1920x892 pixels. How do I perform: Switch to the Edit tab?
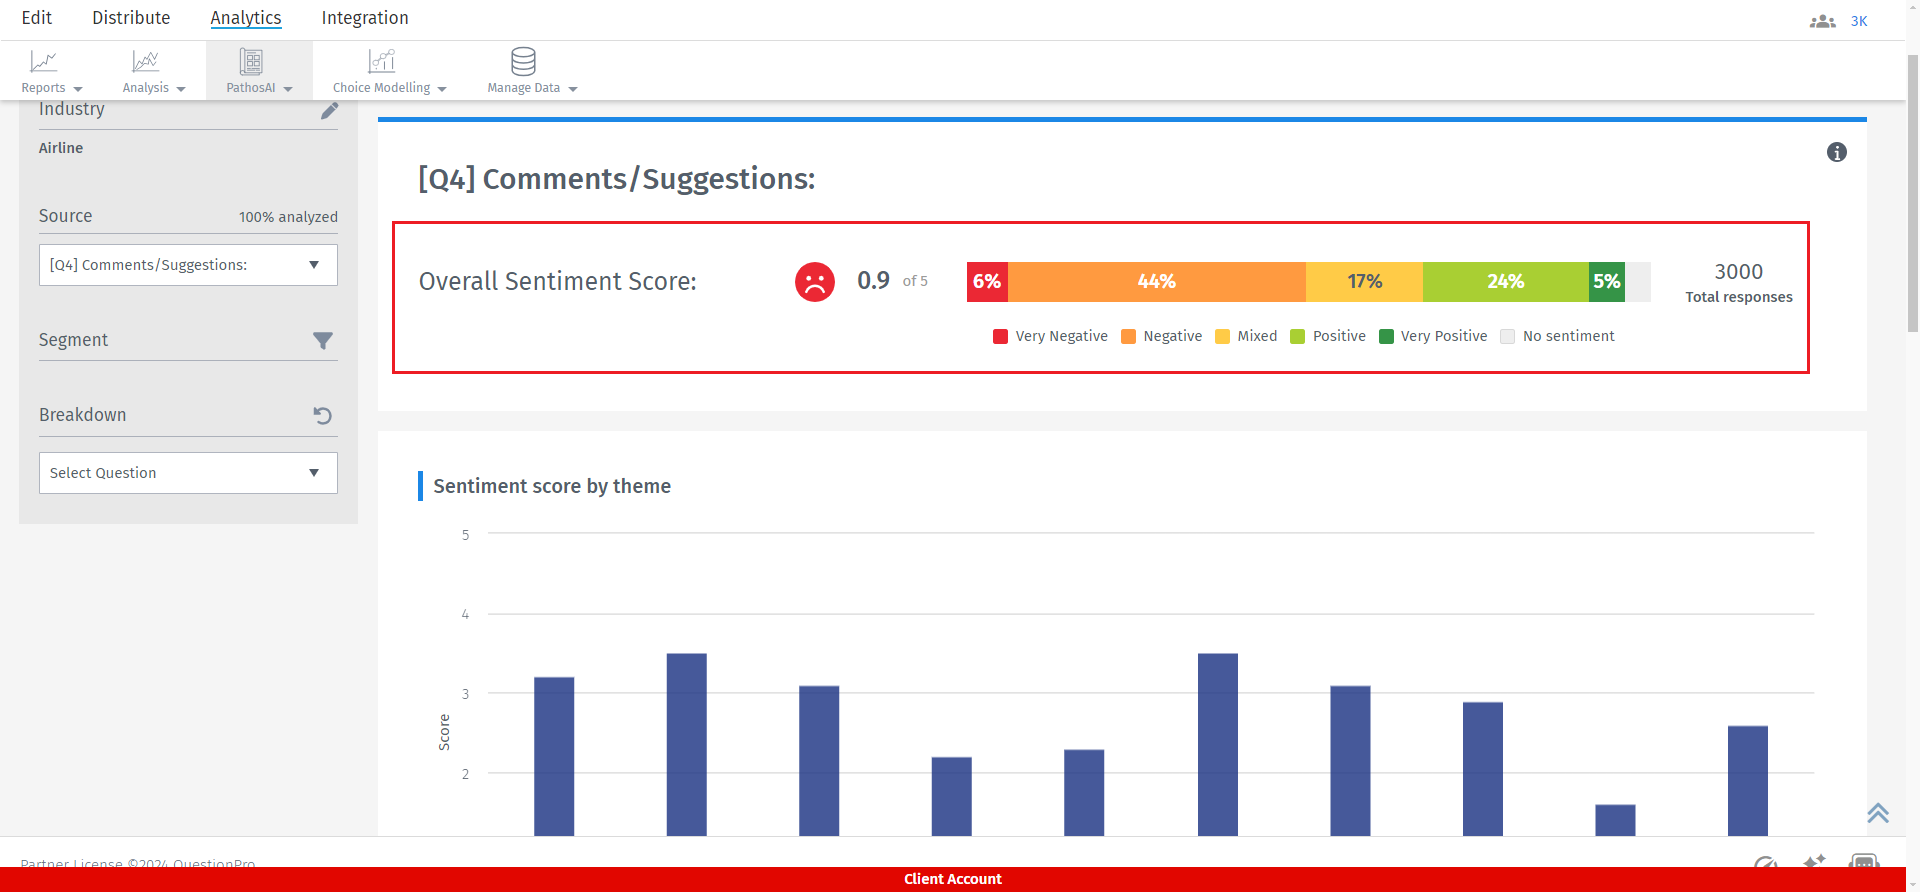point(37,18)
